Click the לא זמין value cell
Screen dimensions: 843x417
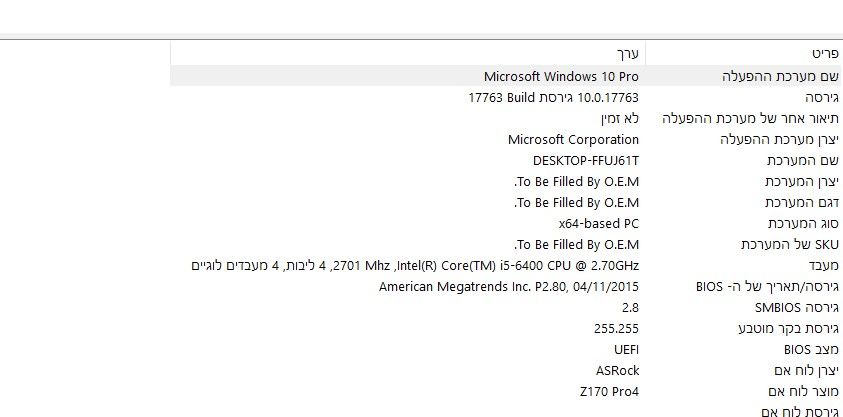(x=618, y=119)
